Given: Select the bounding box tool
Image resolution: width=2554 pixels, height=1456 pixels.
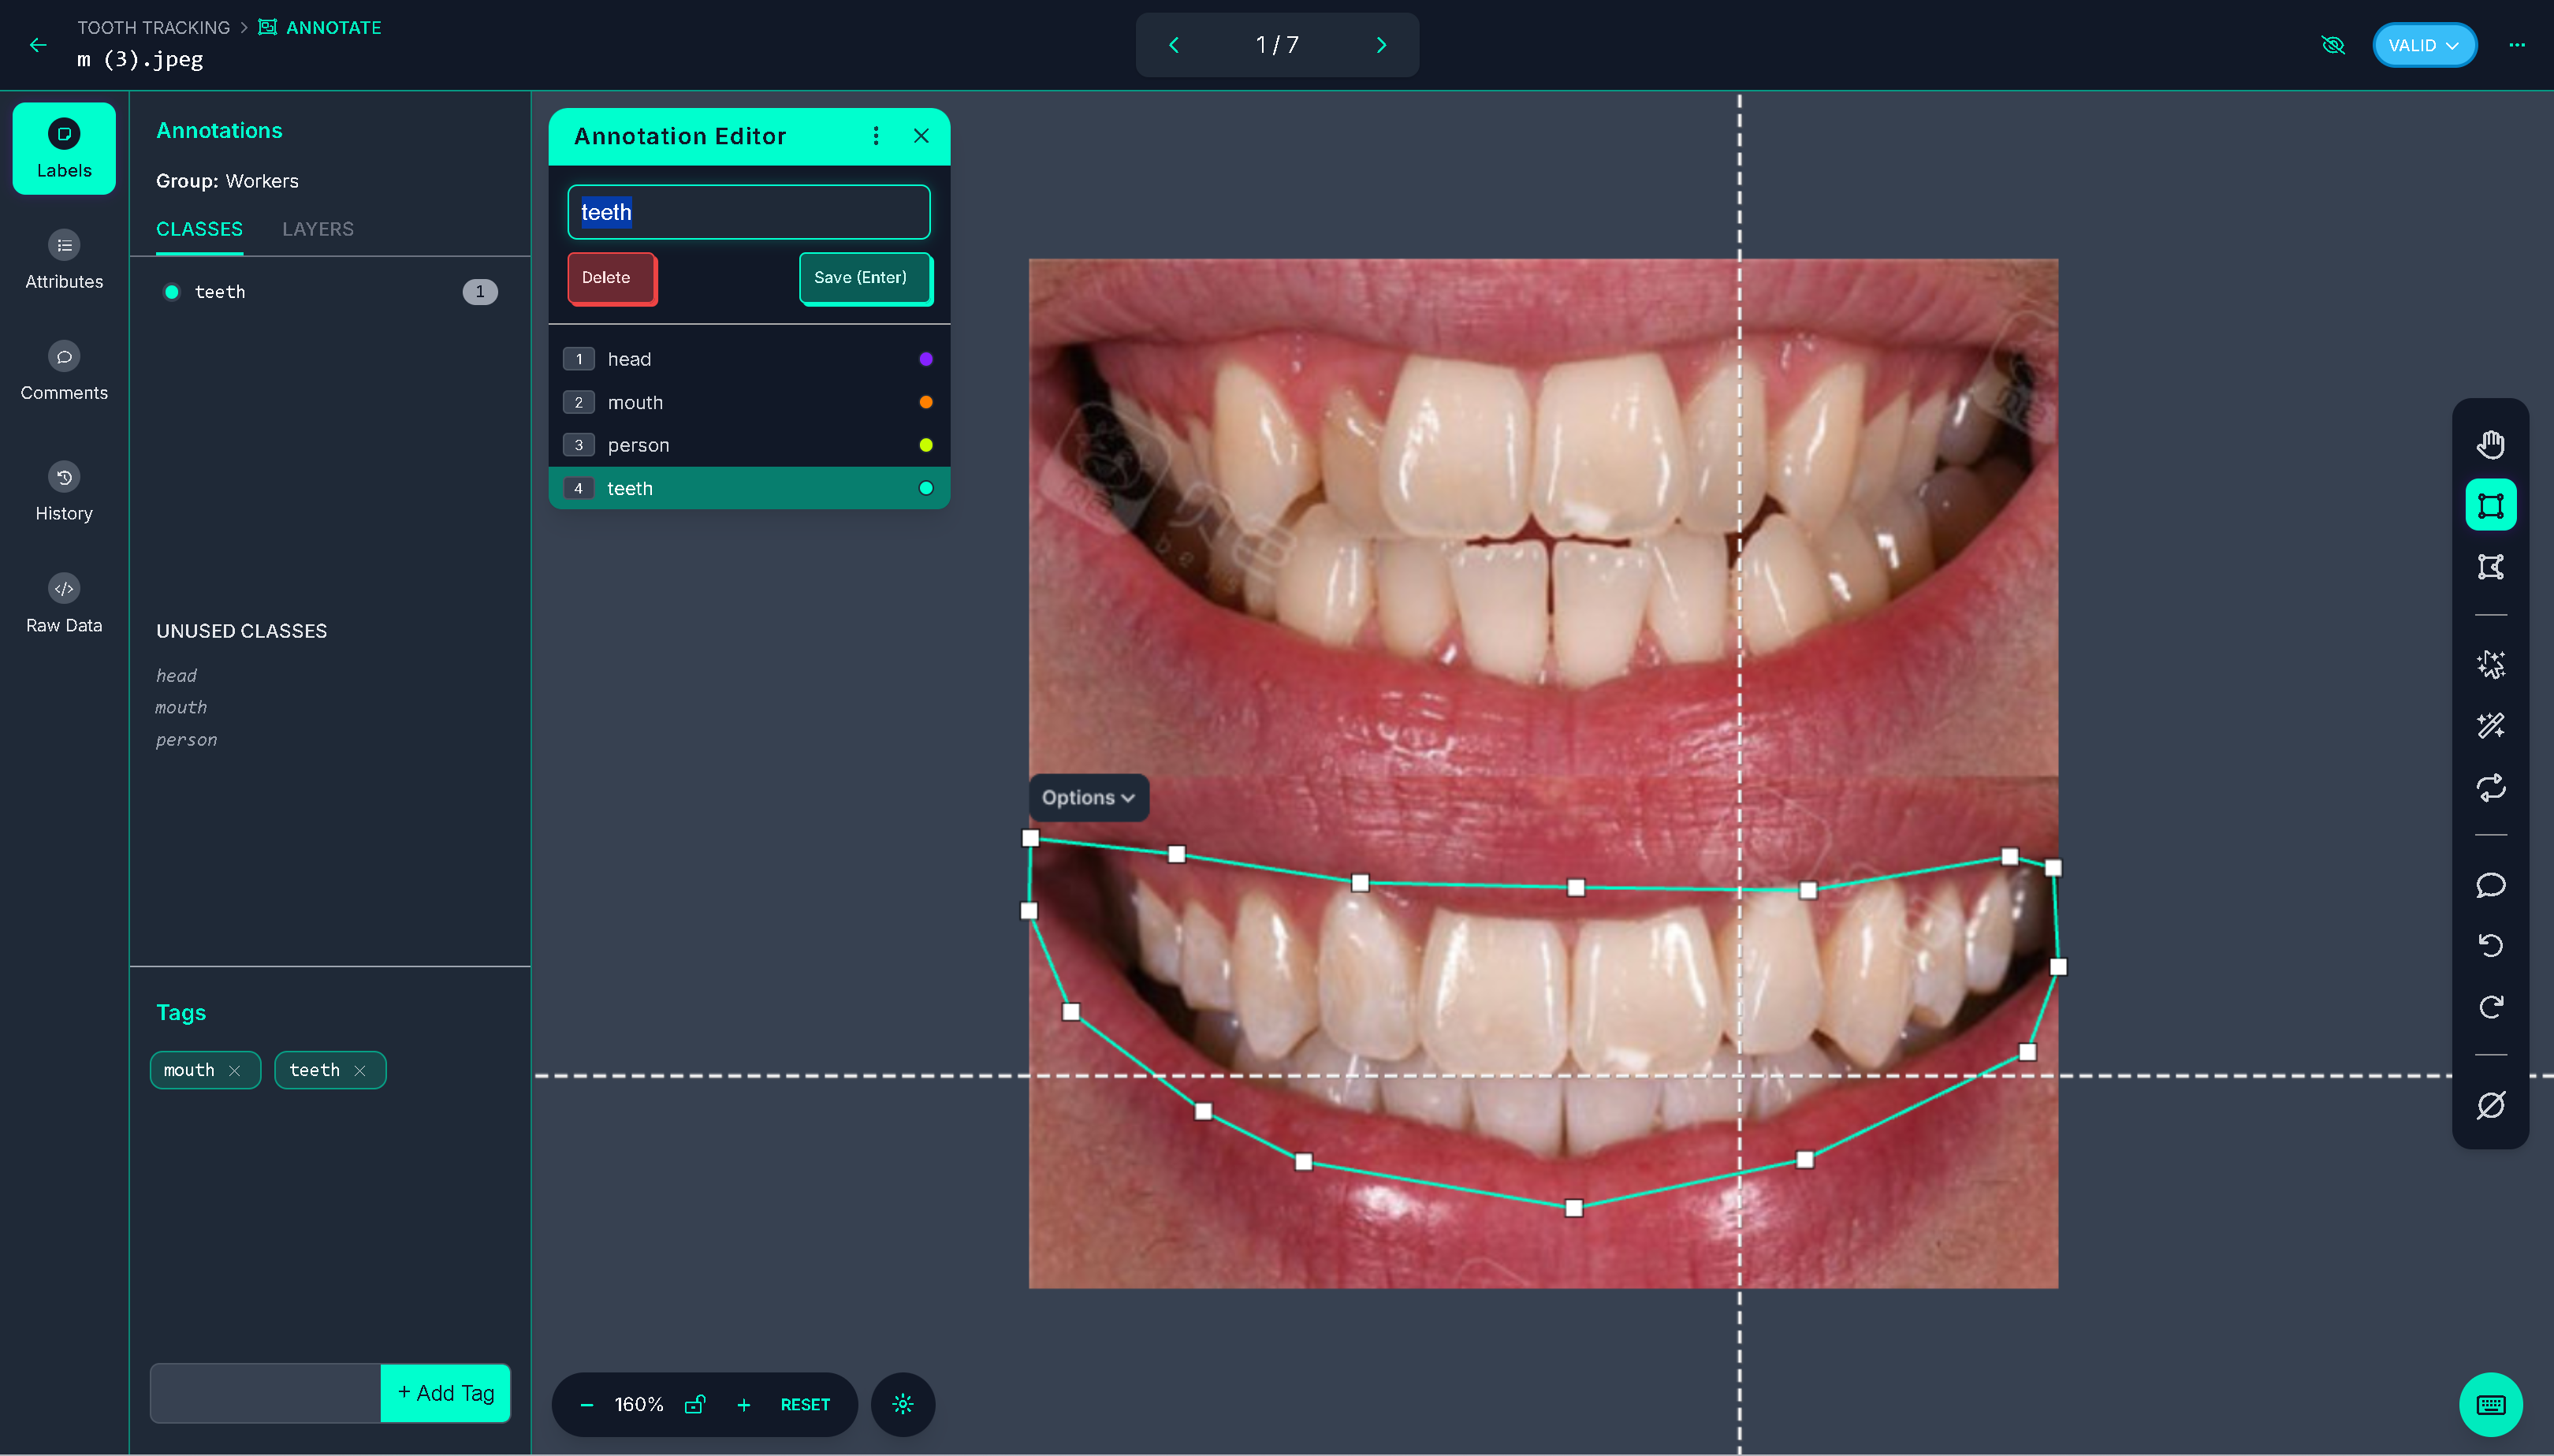Looking at the screenshot, I should click(x=2490, y=505).
